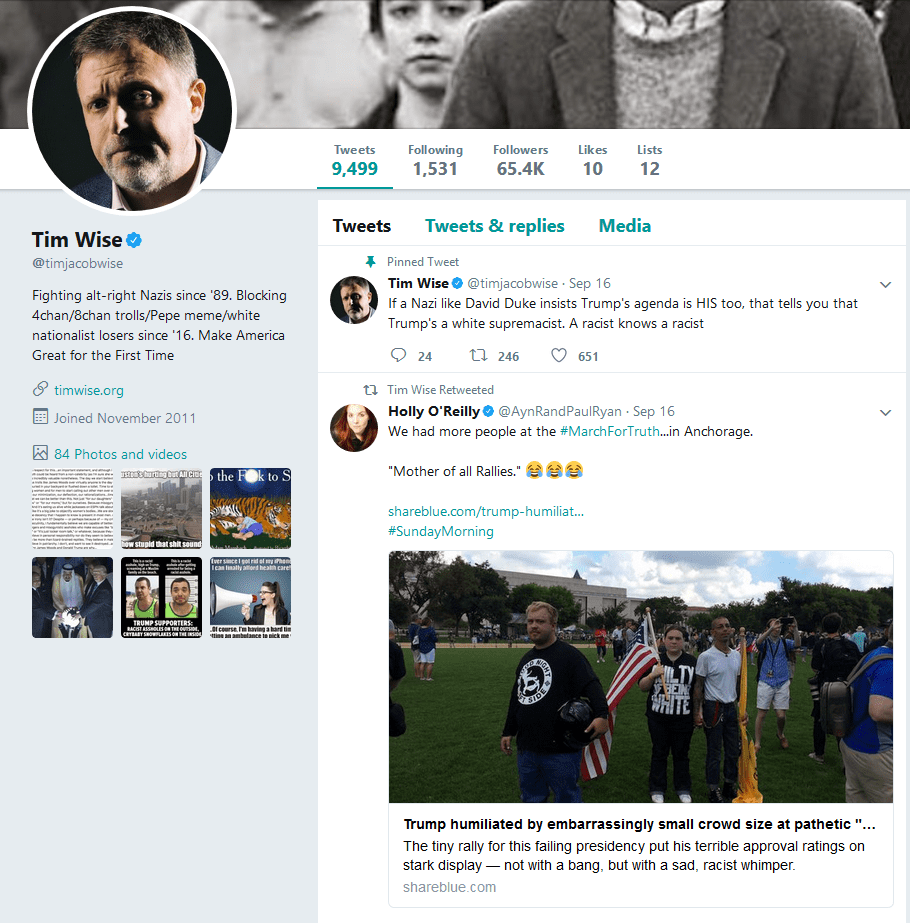Click the photos icon beside 84 Photos and videos
Viewport: 910px width, 923px height.
tap(40, 453)
